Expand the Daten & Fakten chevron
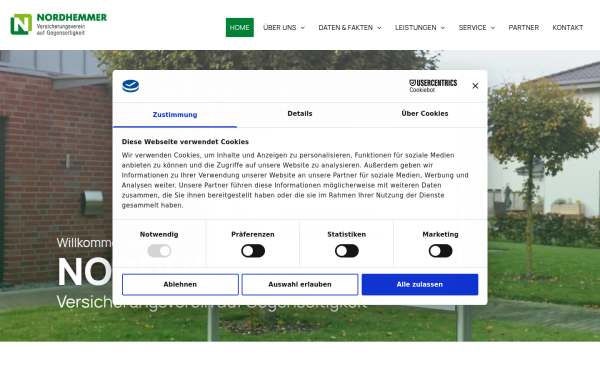The height and width of the screenshot is (375, 600). [379, 28]
